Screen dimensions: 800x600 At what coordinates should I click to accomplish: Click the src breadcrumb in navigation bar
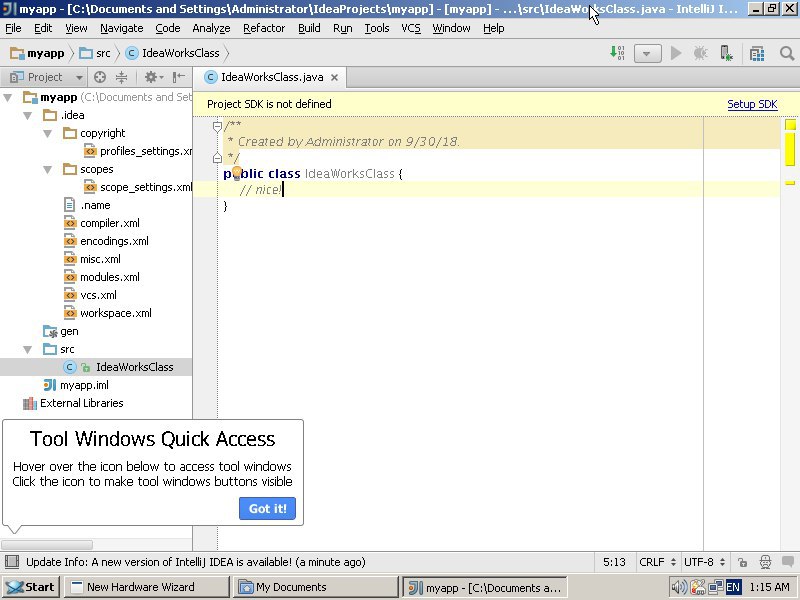click(95, 53)
